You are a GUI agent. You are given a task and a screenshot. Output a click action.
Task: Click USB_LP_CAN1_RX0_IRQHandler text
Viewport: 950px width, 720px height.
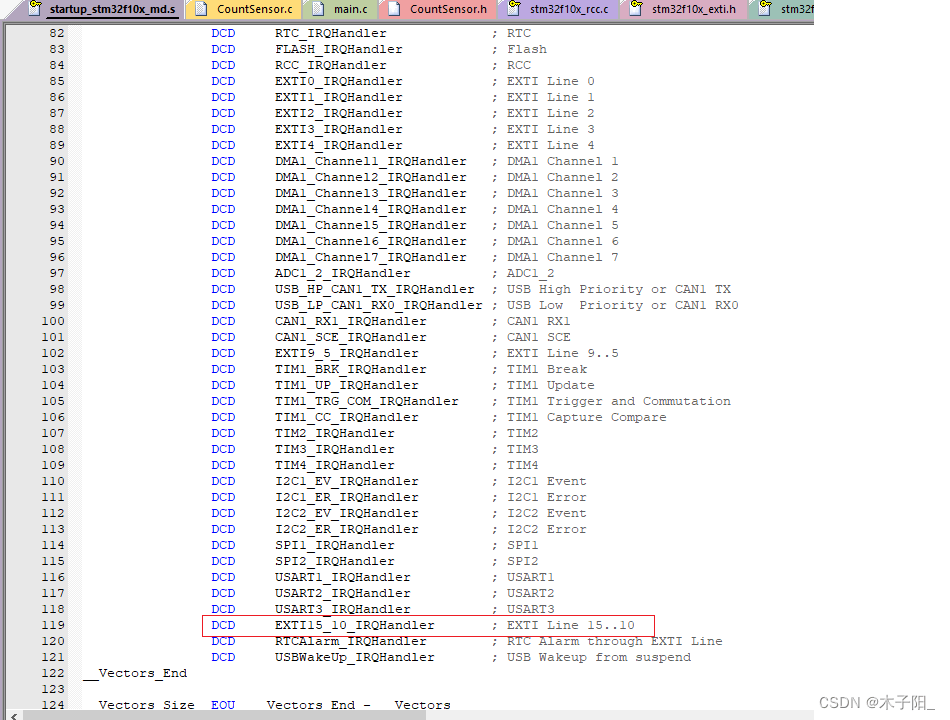379,305
